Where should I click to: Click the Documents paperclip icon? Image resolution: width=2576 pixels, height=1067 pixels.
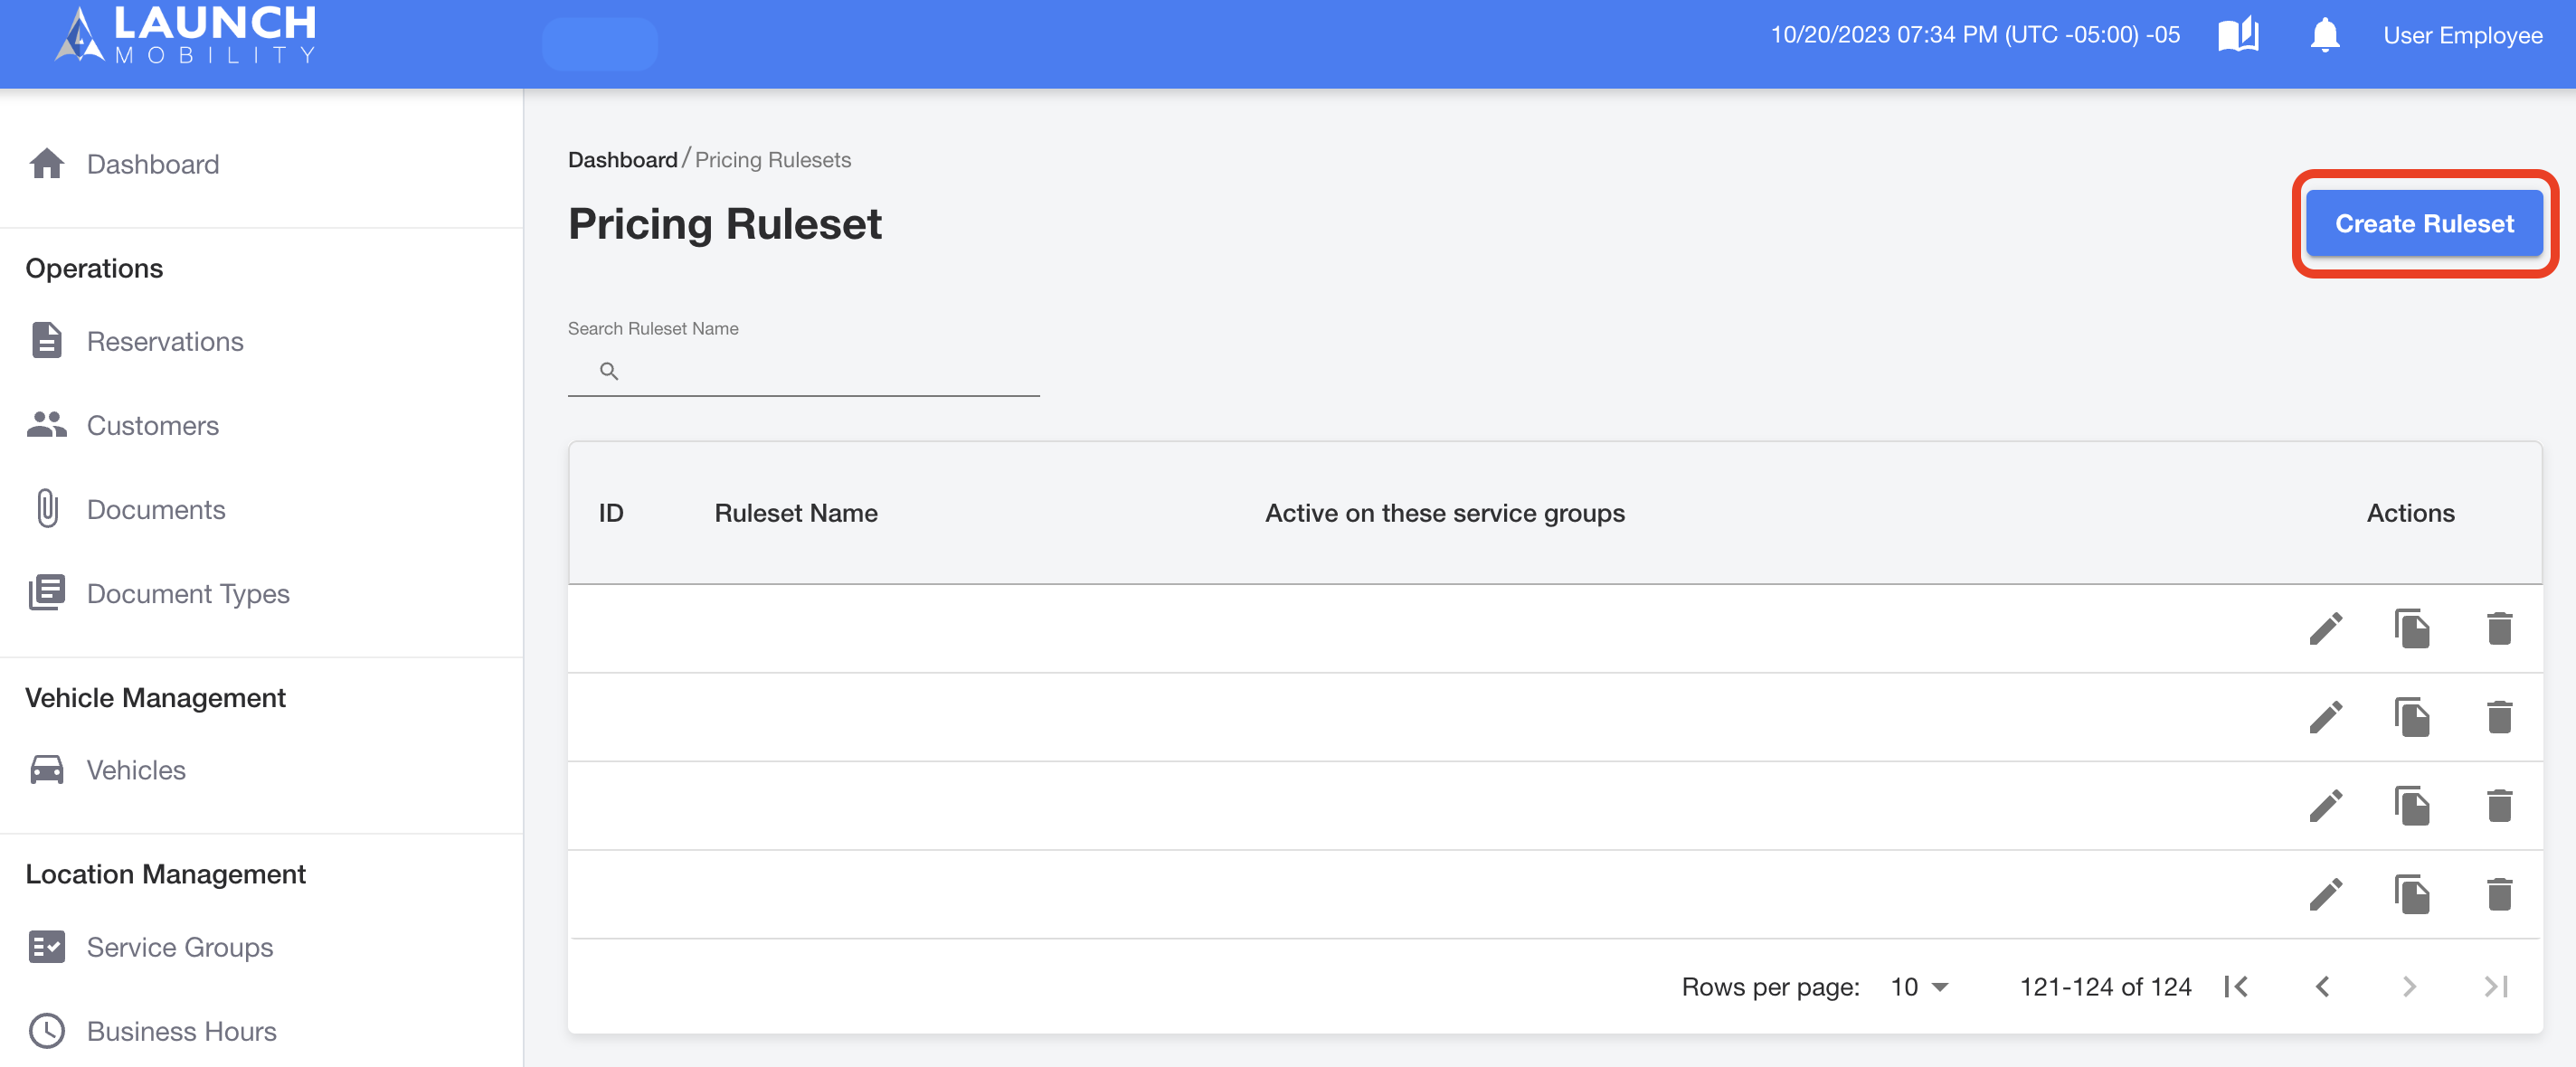point(47,508)
